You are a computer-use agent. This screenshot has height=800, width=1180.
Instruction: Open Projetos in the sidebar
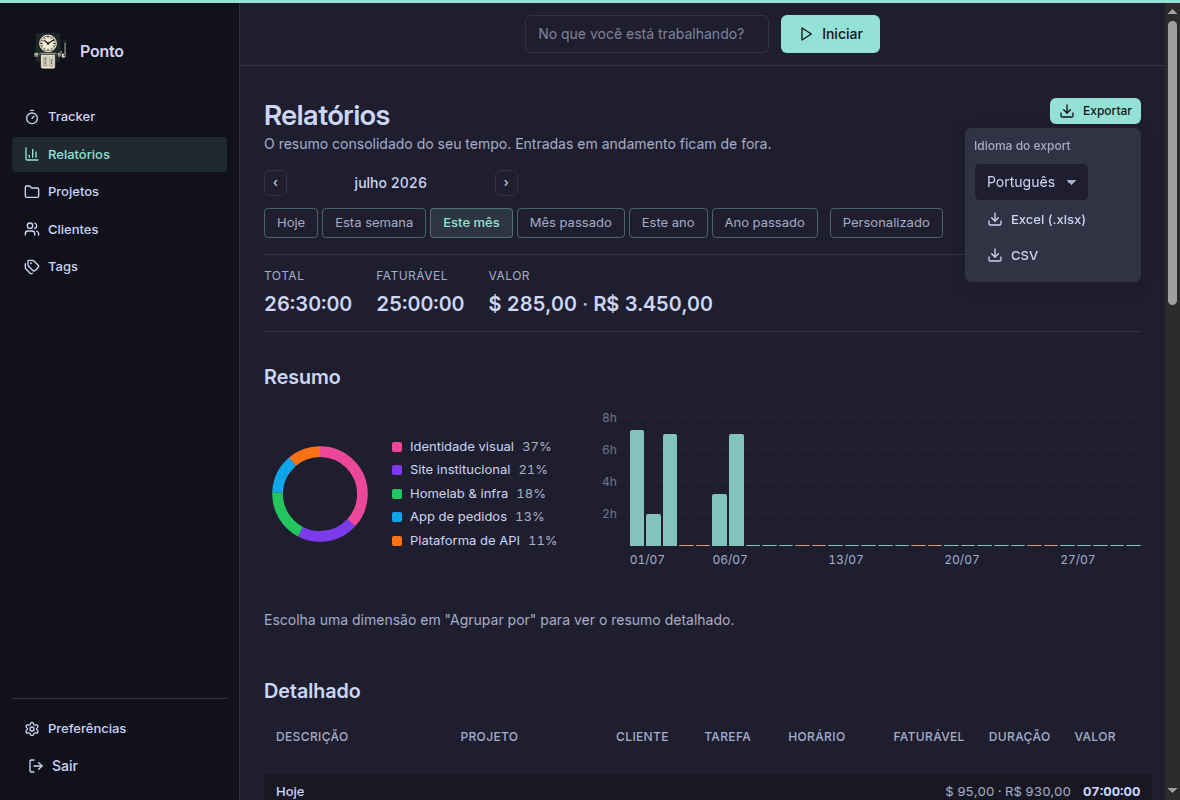(x=119, y=192)
